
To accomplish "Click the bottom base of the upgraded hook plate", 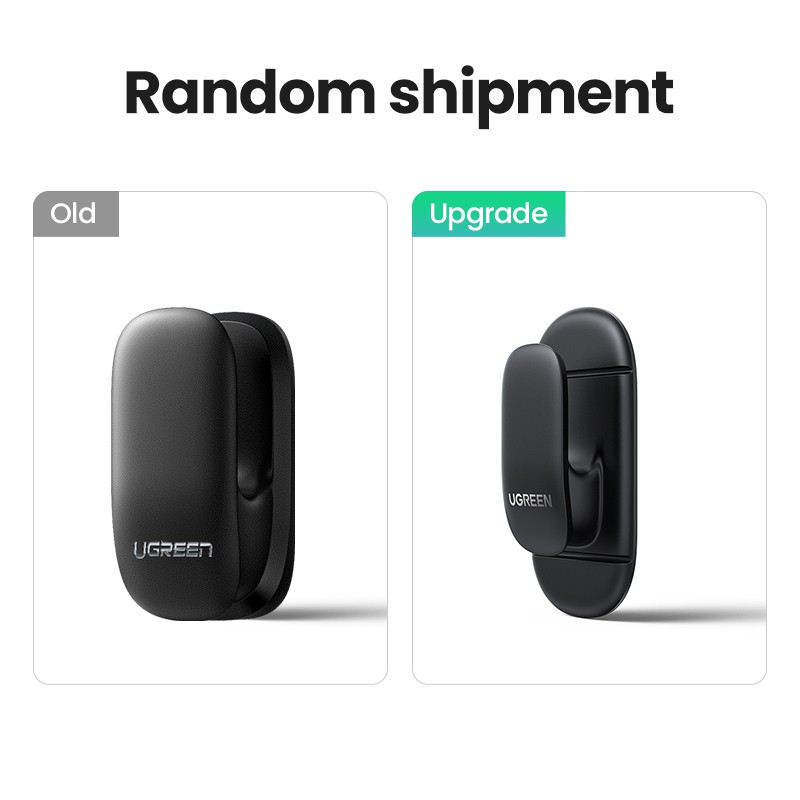I will pyautogui.click(x=582, y=587).
